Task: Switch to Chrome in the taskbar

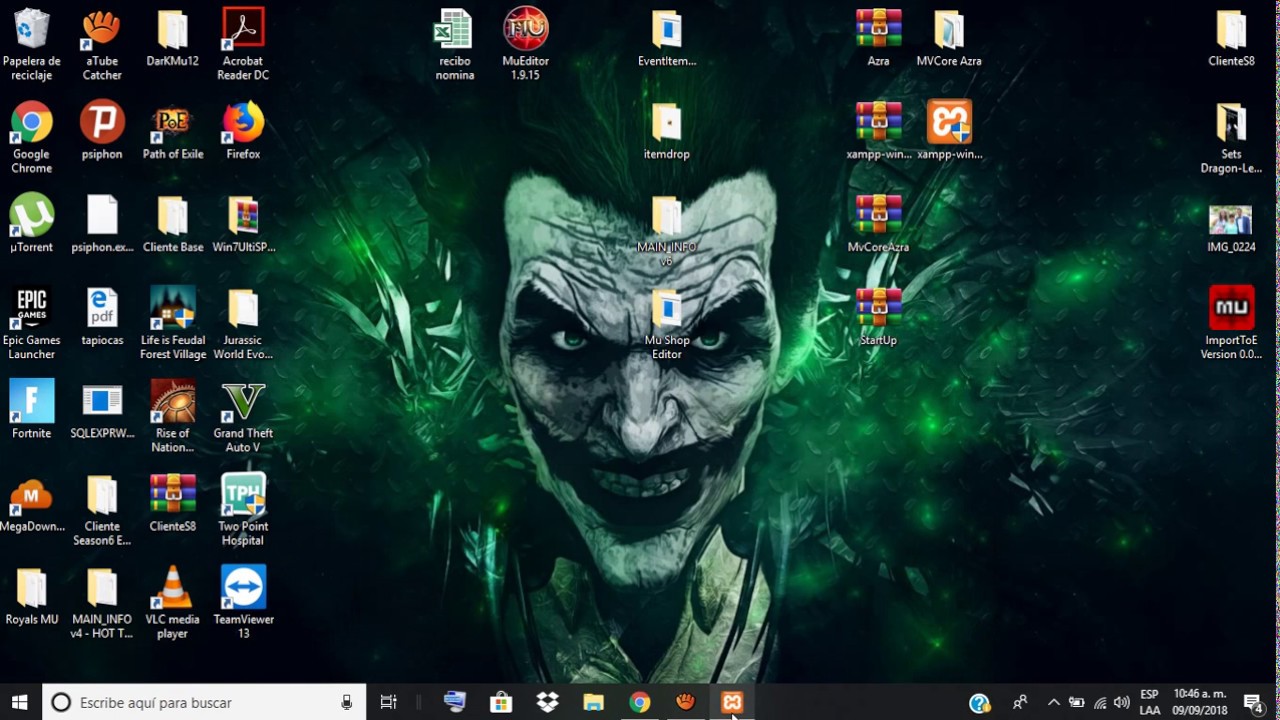Action: point(640,703)
